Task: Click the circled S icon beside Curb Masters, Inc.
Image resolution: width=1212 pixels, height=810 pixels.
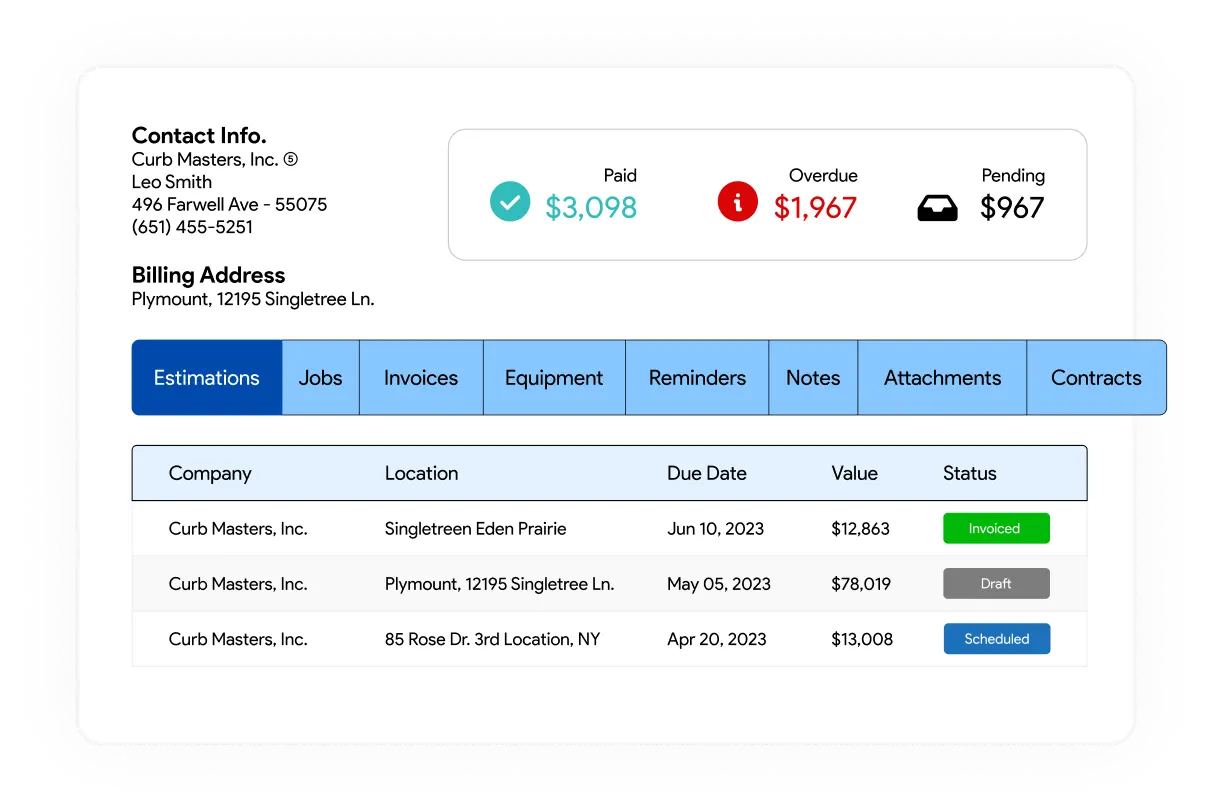Action: coord(289,159)
